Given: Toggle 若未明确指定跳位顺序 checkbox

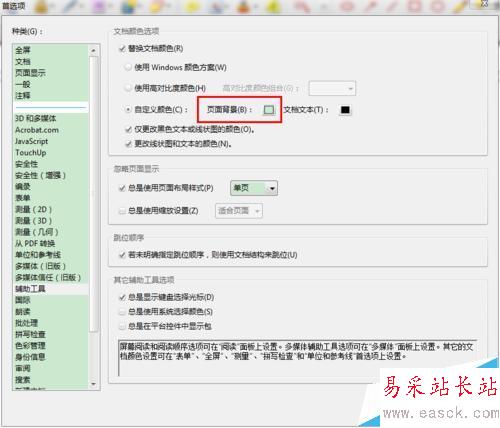Looking at the screenshot, I should 122,255.
